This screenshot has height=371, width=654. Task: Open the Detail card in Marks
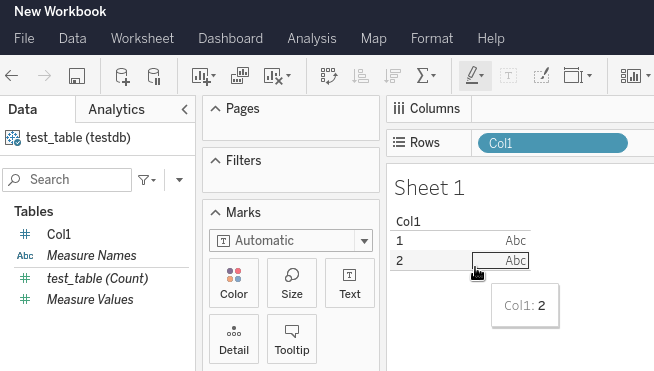[x=234, y=339]
